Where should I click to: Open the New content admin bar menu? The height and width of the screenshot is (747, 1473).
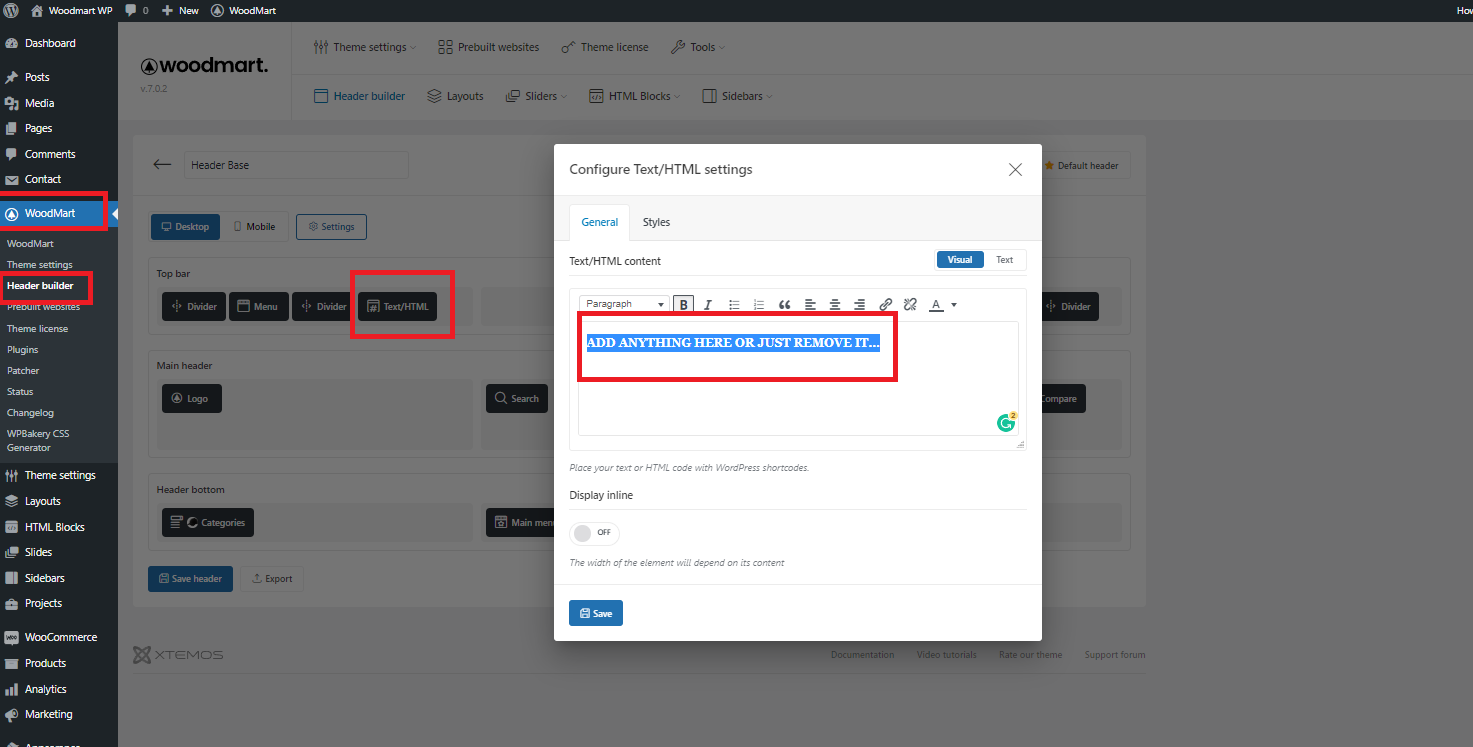tap(180, 10)
